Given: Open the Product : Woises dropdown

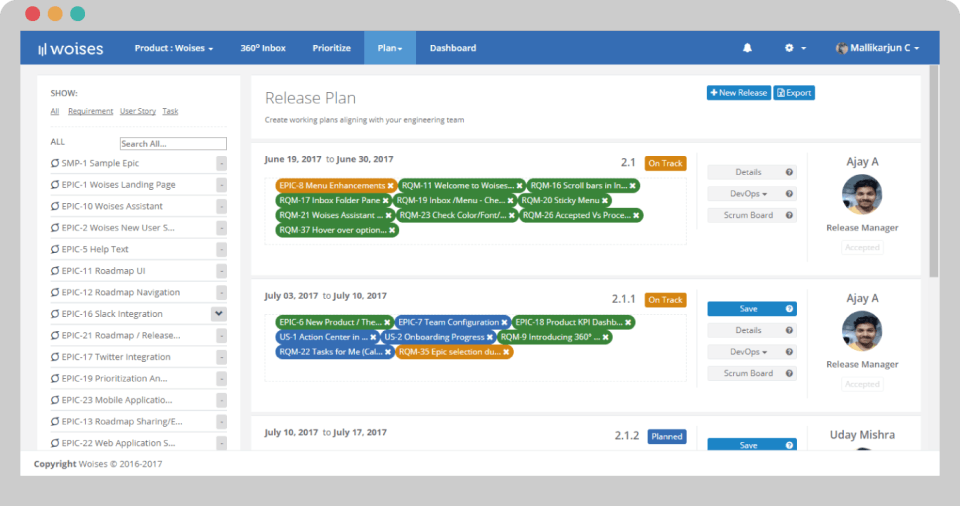Looking at the screenshot, I should point(174,48).
